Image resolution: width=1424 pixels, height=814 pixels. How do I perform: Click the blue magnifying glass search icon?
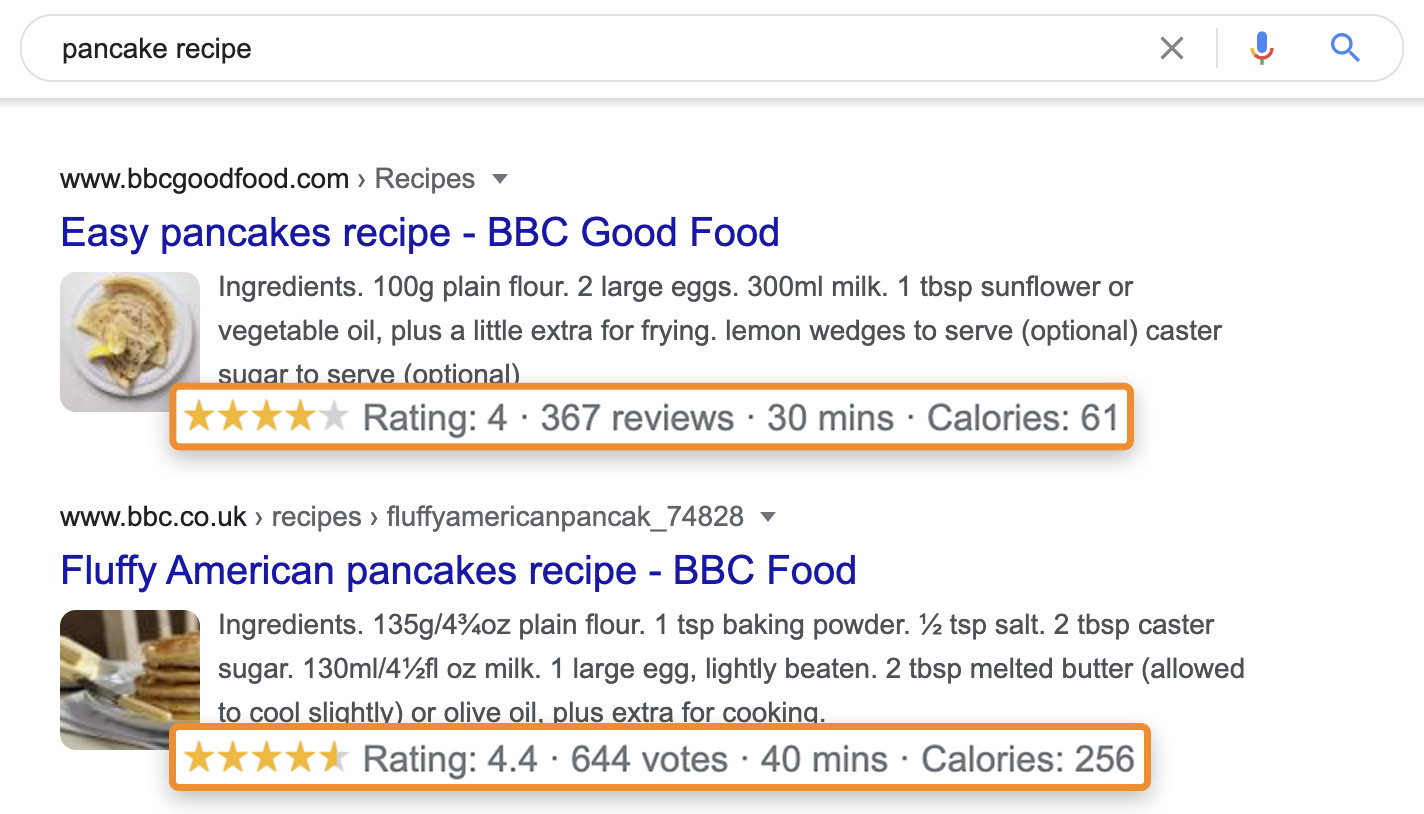coord(1345,47)
